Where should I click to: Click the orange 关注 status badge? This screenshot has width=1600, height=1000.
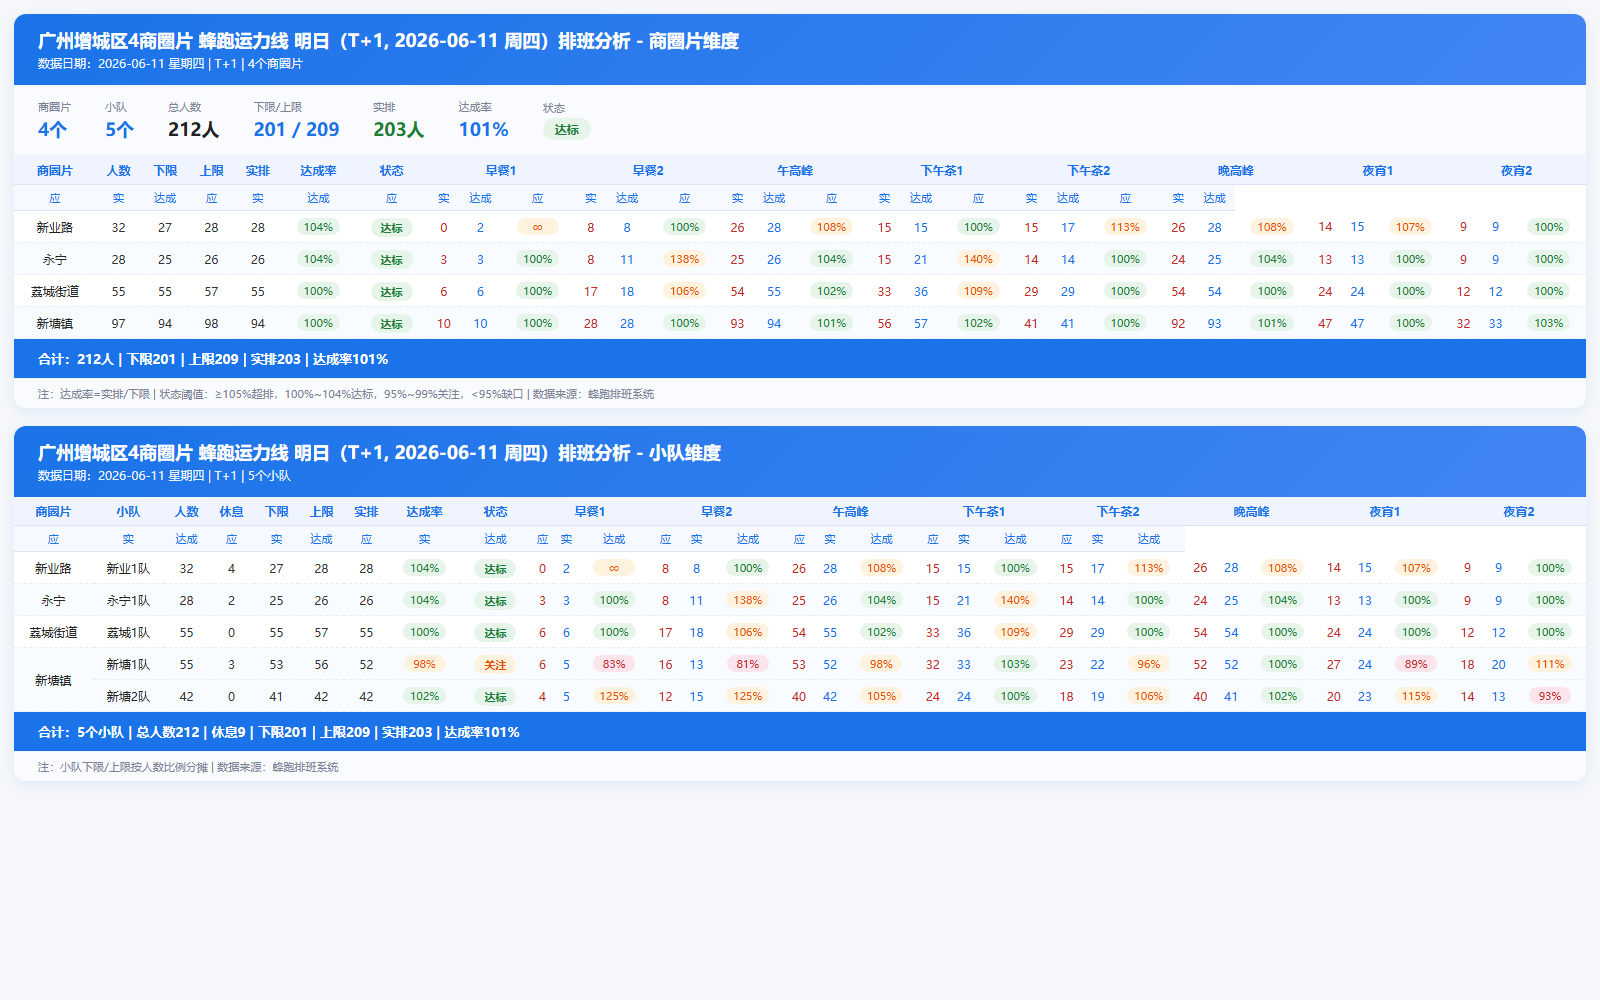pos(495,664)
